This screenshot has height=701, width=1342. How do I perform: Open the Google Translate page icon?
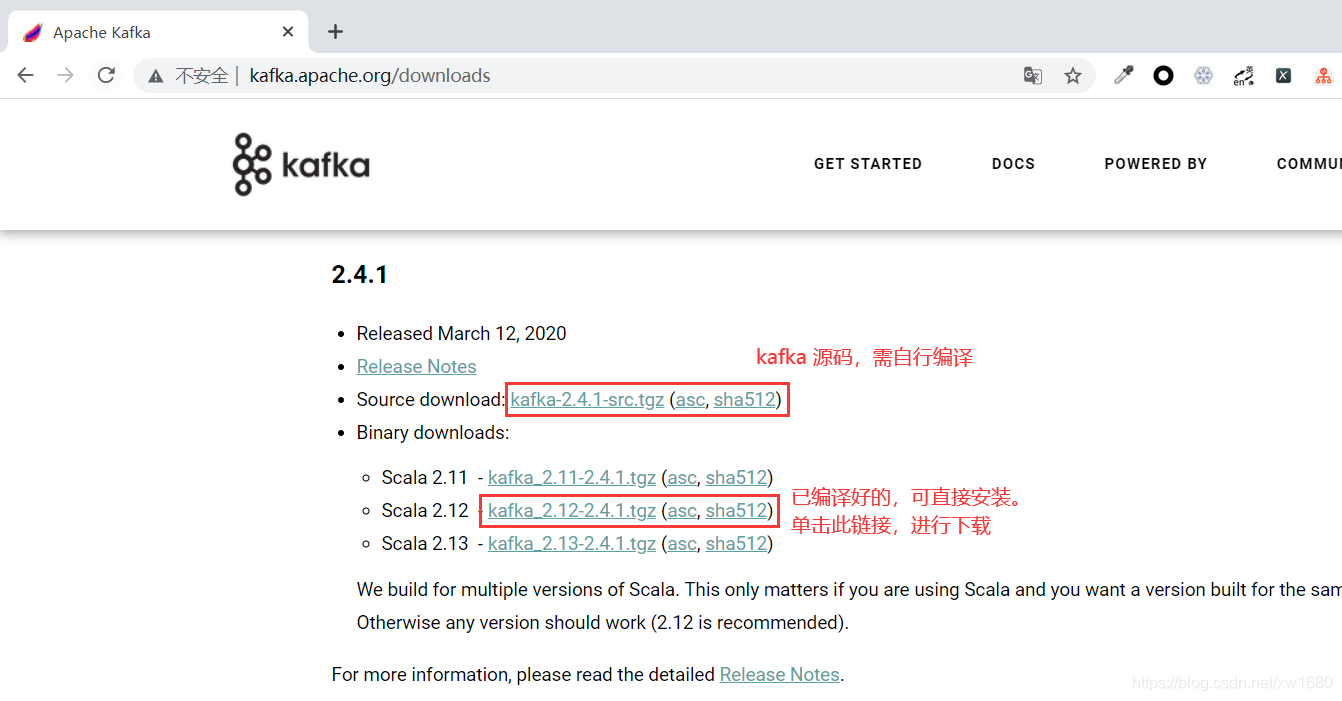tap(1033, 75)
